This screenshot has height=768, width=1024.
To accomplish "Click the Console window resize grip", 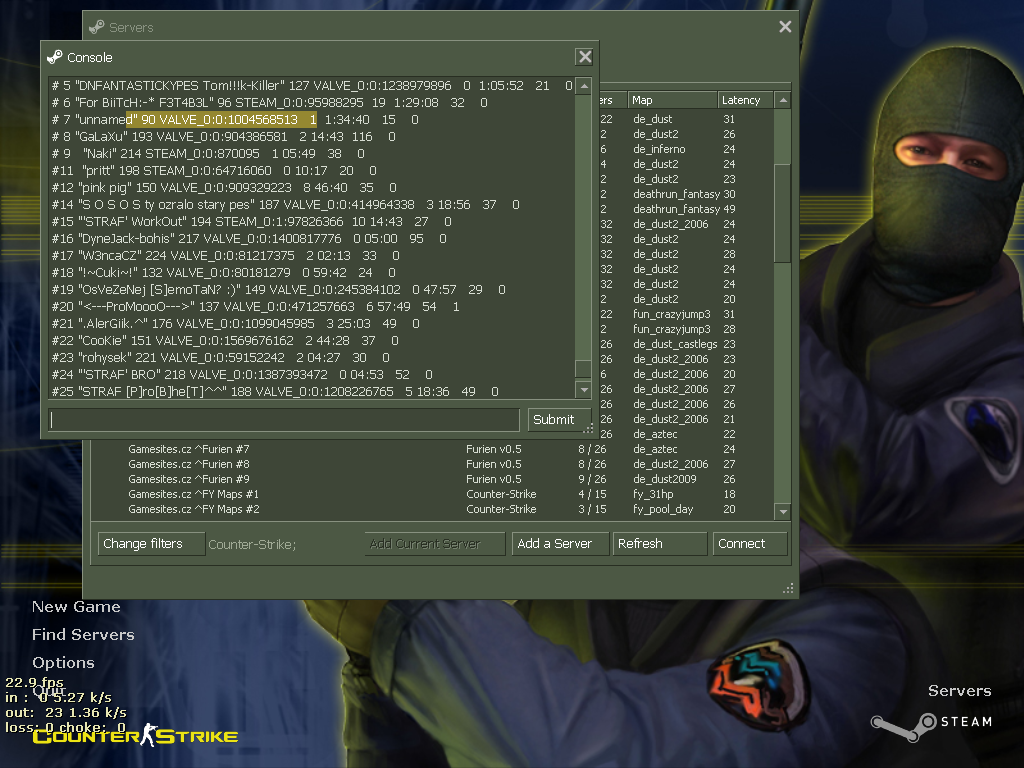I will tap(588, 428).
